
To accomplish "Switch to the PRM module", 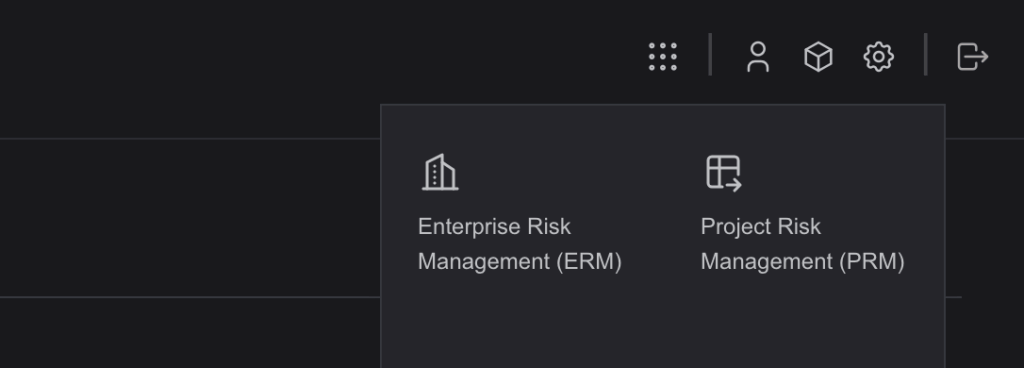I will [x=802, y=214].
